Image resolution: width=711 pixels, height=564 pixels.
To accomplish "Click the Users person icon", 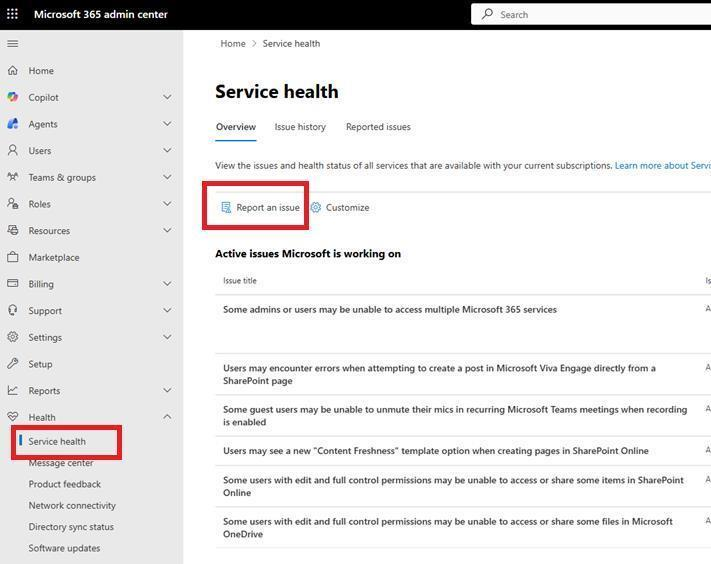I will tap(13, 150).
